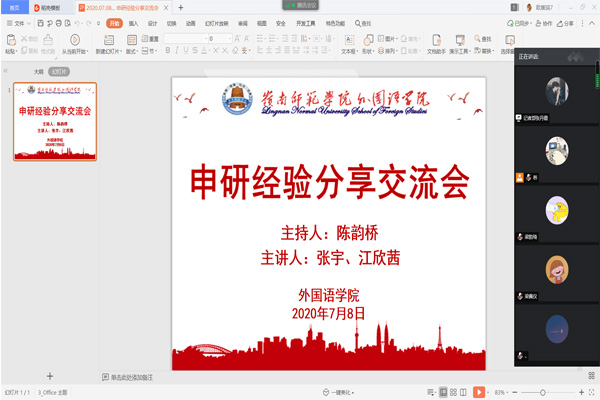The image size is (600, 400).
Task: Toggle Bold text formatting
Action: 167,49
